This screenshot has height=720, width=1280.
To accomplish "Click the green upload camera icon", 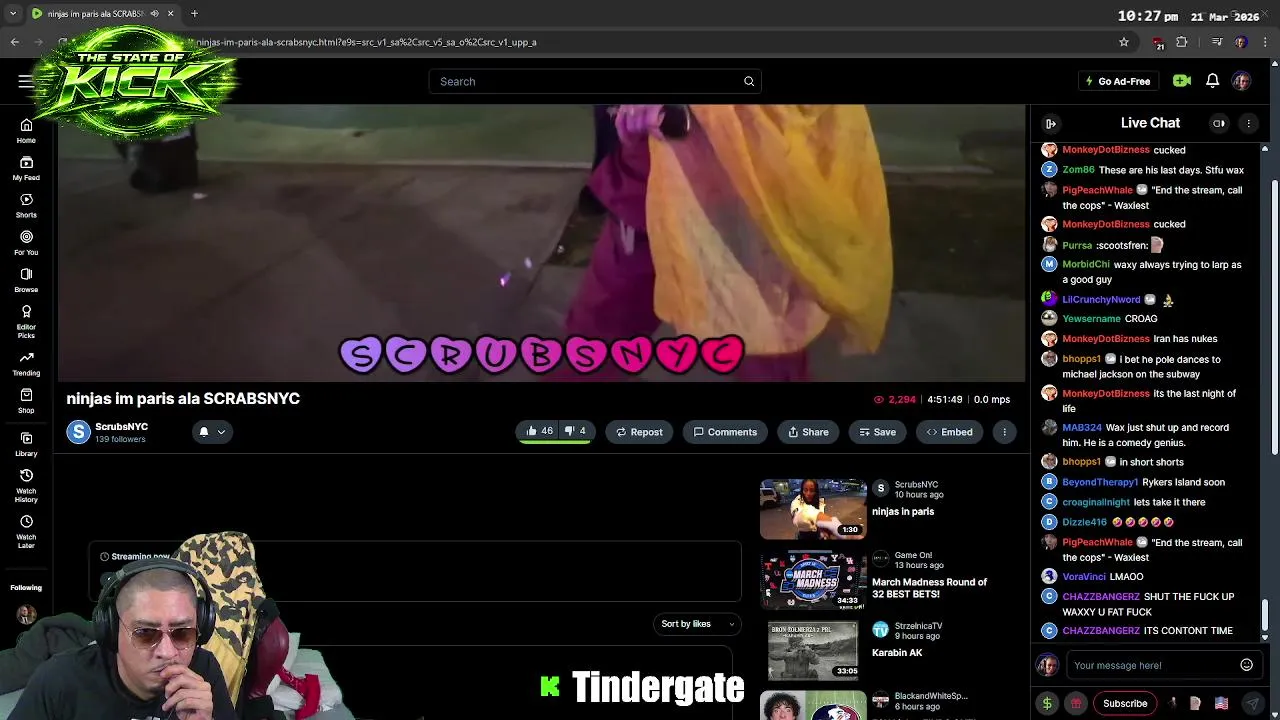I will tap(1182, 81).
